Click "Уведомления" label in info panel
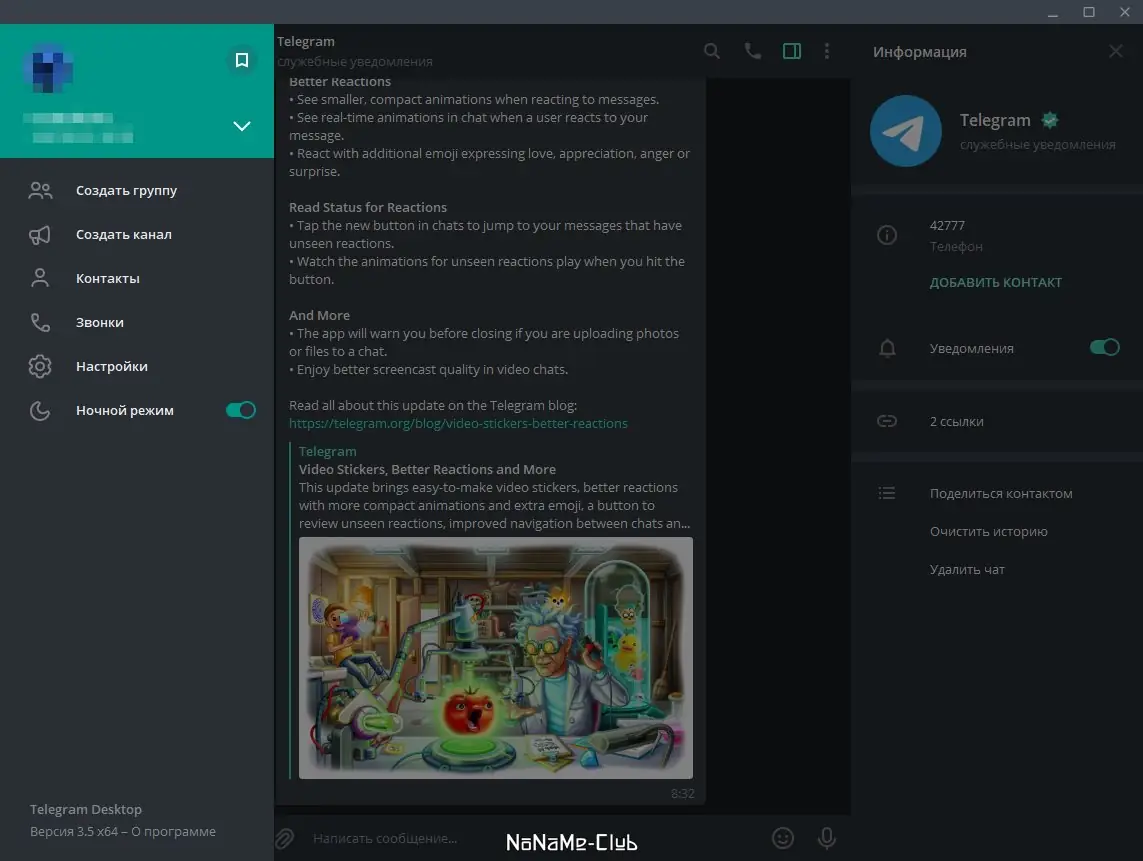Image resolution: width=1143 pixels, height=861 pixels. (x=971, y=348)
